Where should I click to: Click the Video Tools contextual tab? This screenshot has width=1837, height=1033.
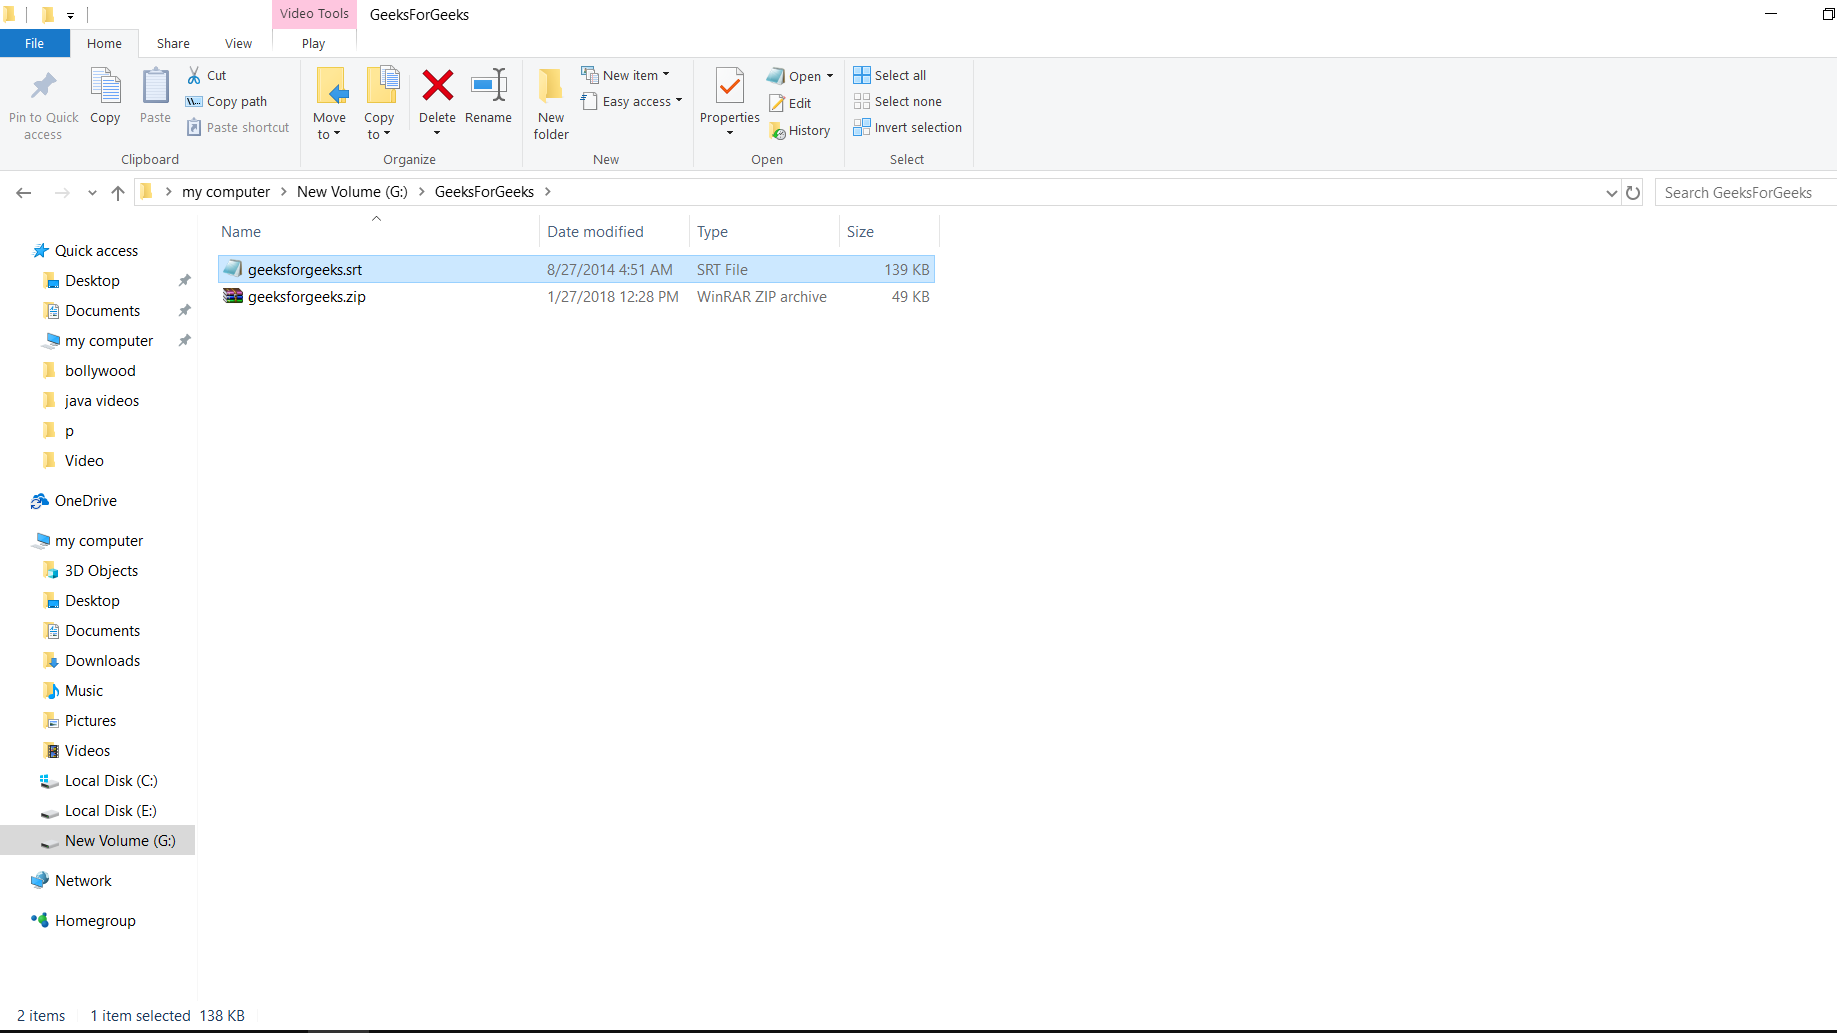pyautogui.click(x=314, y=14)
